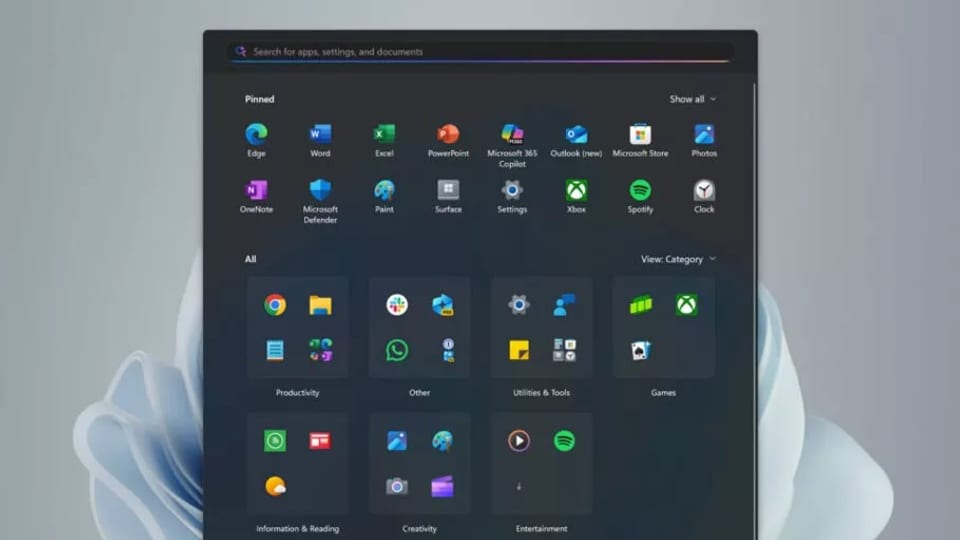Screen dimensions: 960x540
Task: Open the blue PRE-badged app in Other
Action: [x=442, y=305]
